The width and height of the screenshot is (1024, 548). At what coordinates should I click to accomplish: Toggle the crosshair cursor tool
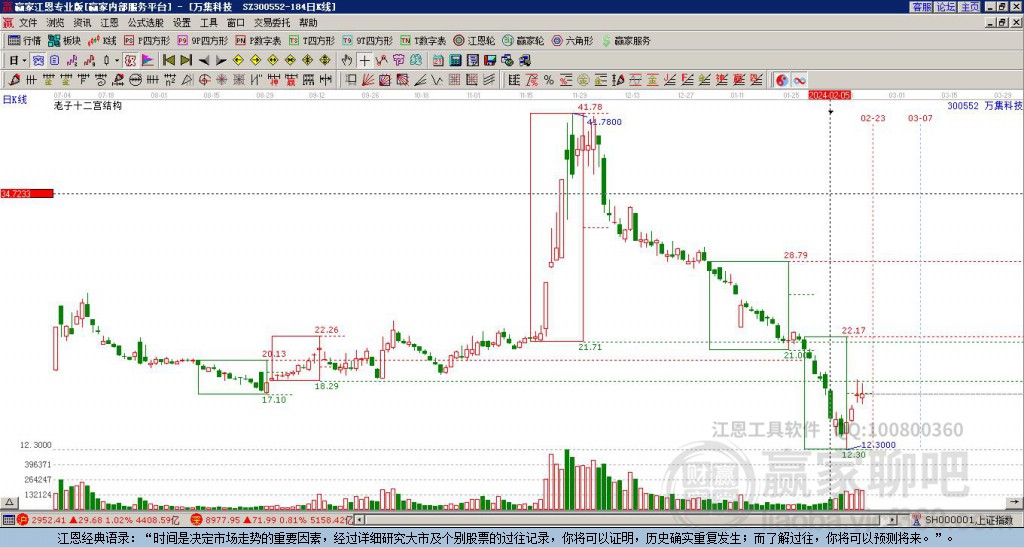pyautogui.click(x=364, y=61)
